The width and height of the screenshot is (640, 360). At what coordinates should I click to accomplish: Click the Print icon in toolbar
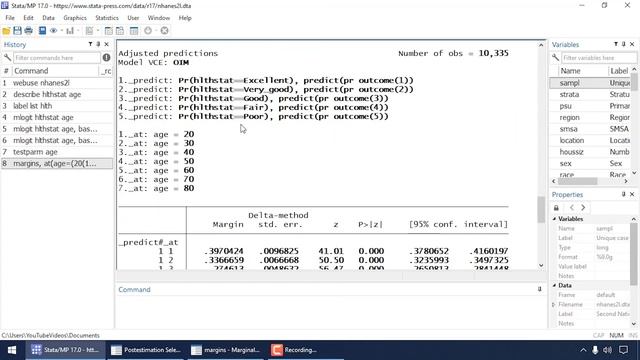click(29, 31)
